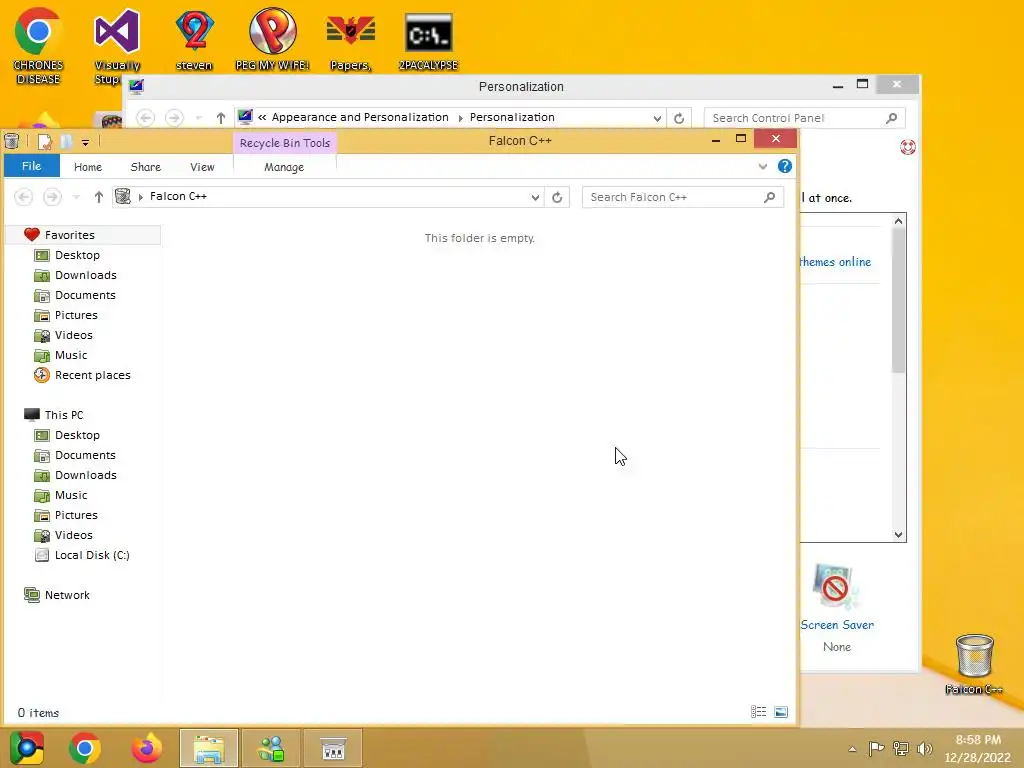Click the New folder quick access icon
This screenshot has height=768, width=1024.
[66, 141]
